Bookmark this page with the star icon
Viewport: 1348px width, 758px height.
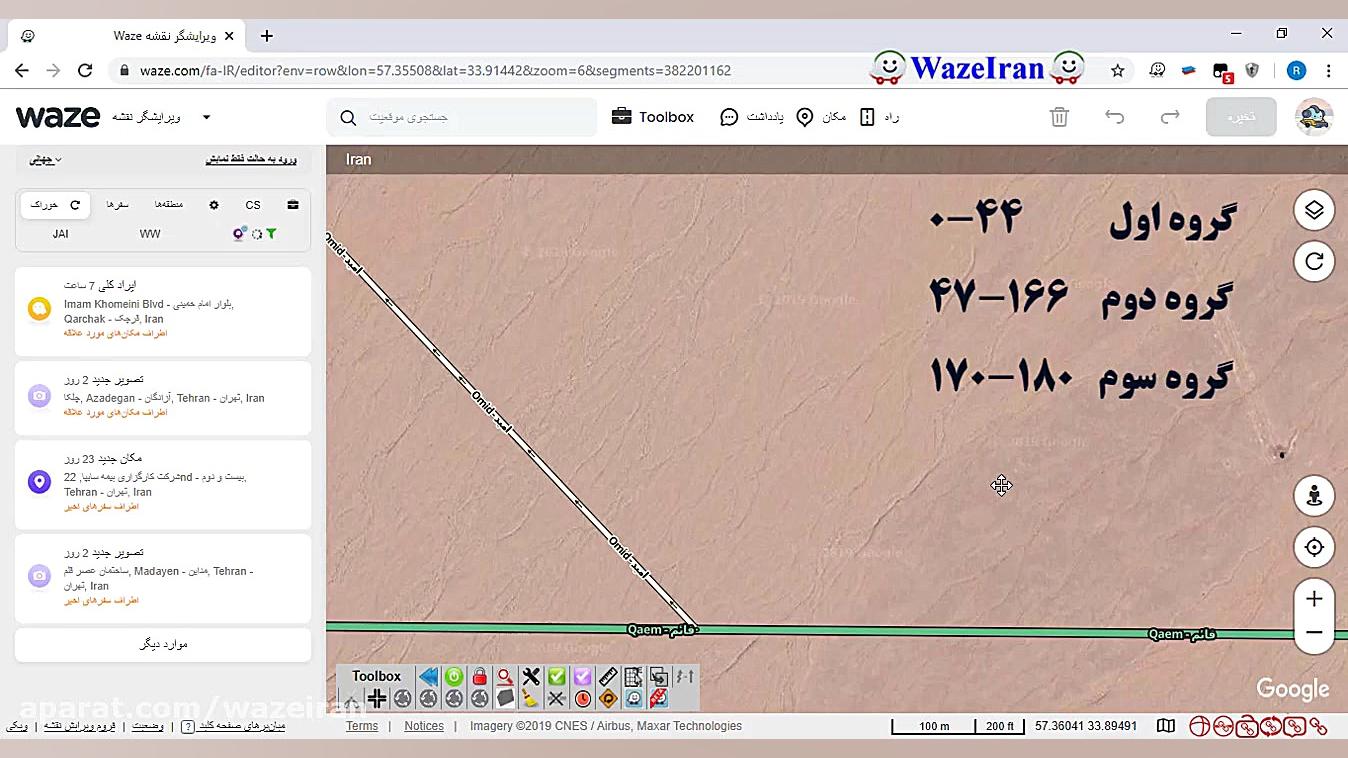click(x=1118, y=71)
